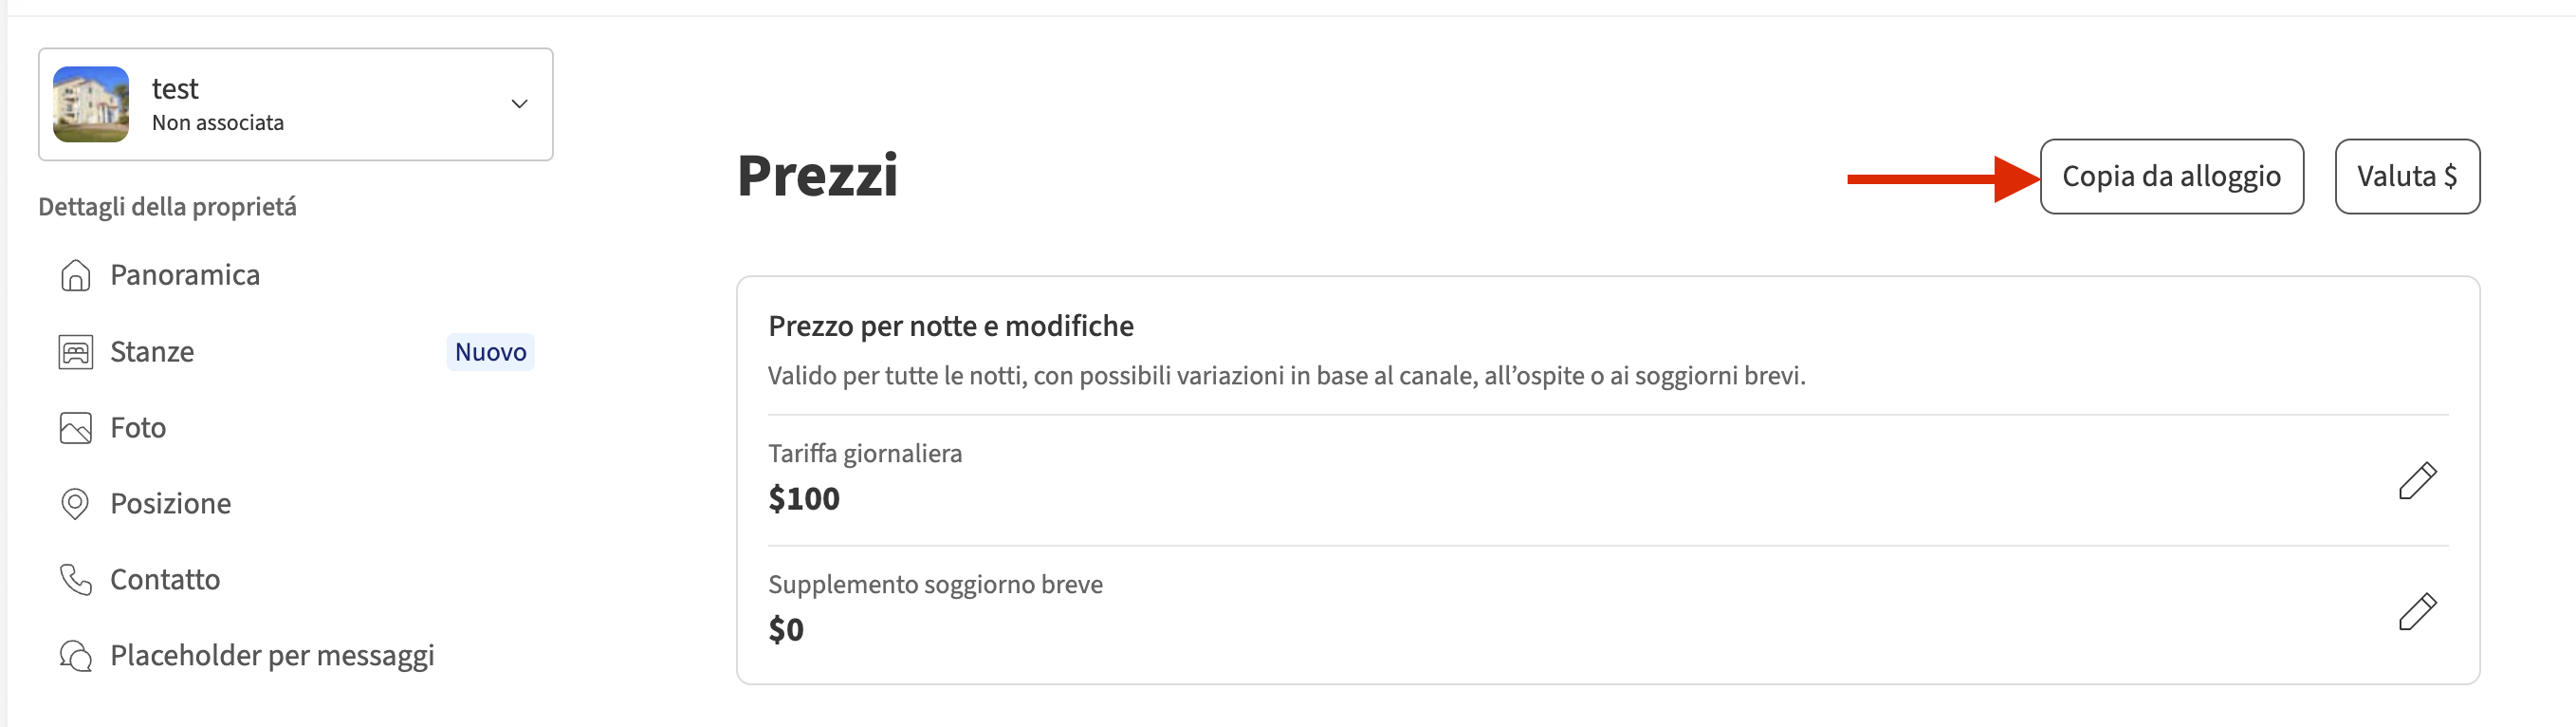Image resolution: width=2576 pixels, height=727 pixels.
Task: Expand the property selector chevron
Action: 519,104
